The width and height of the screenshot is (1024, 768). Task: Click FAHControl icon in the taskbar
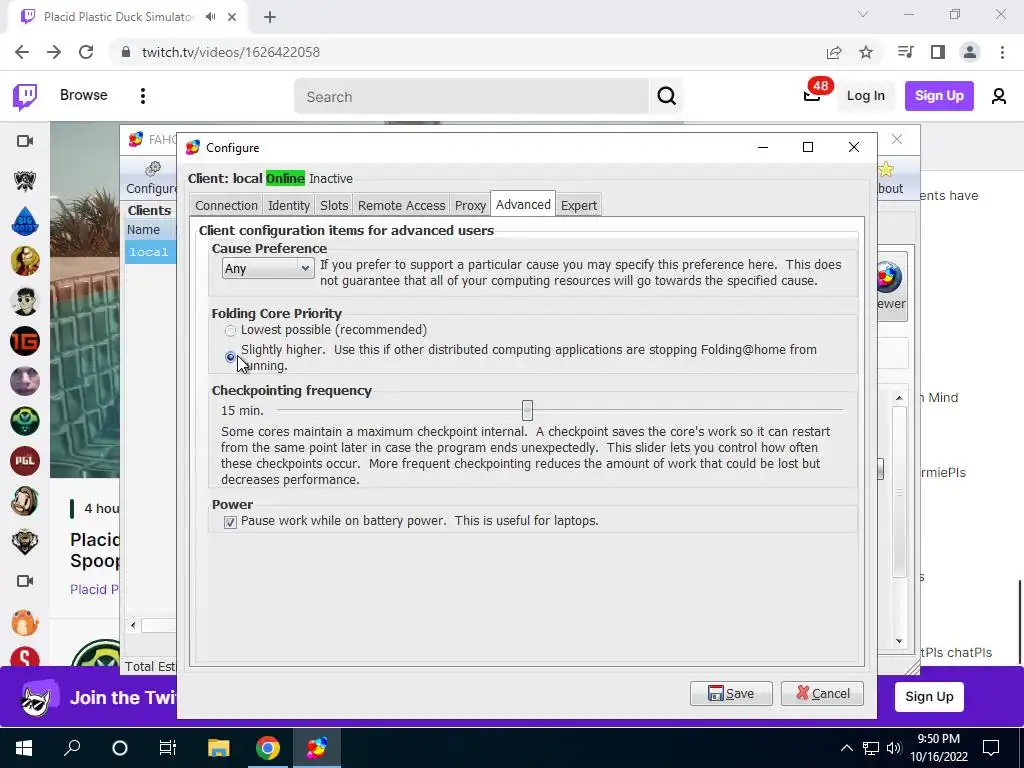317,748
